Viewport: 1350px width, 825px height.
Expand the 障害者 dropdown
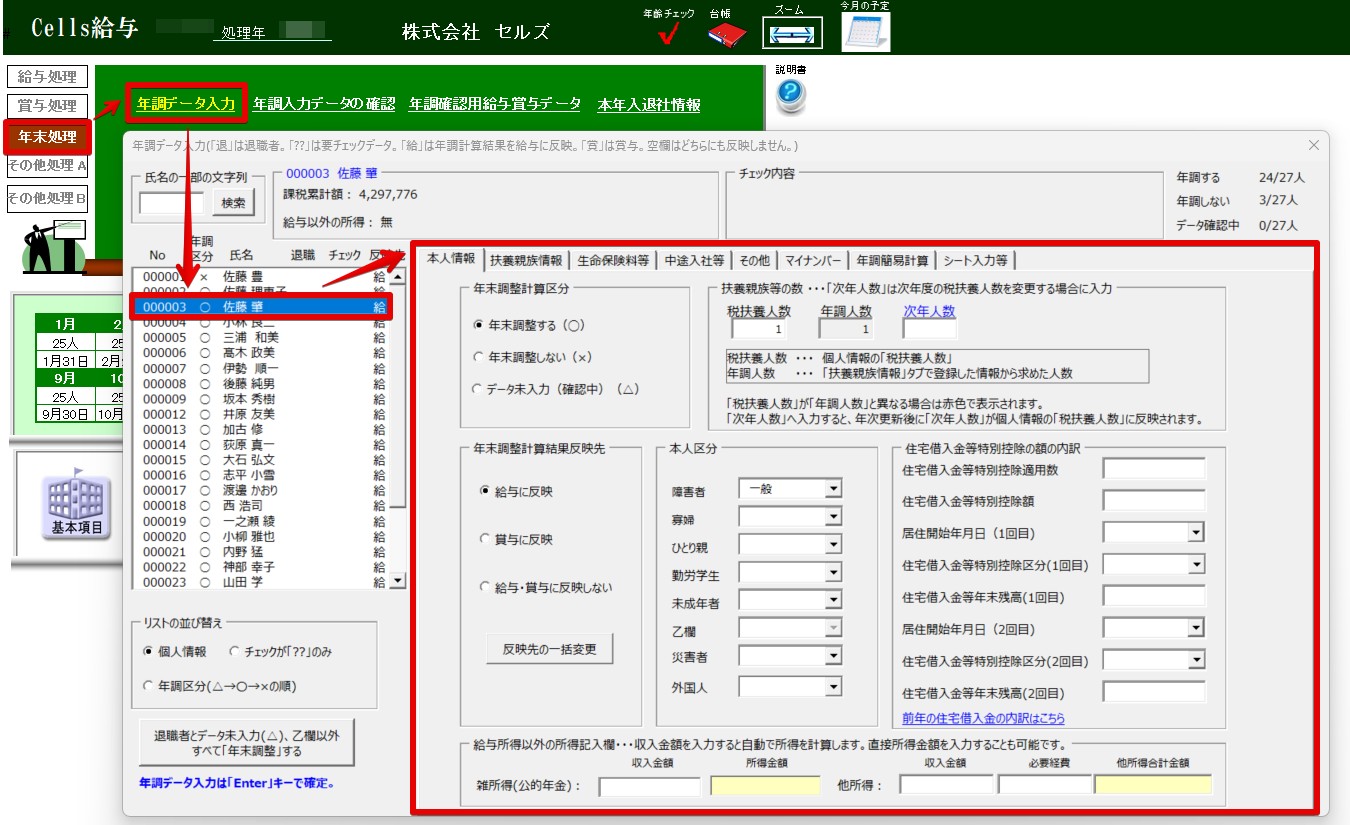click(833, 489)
